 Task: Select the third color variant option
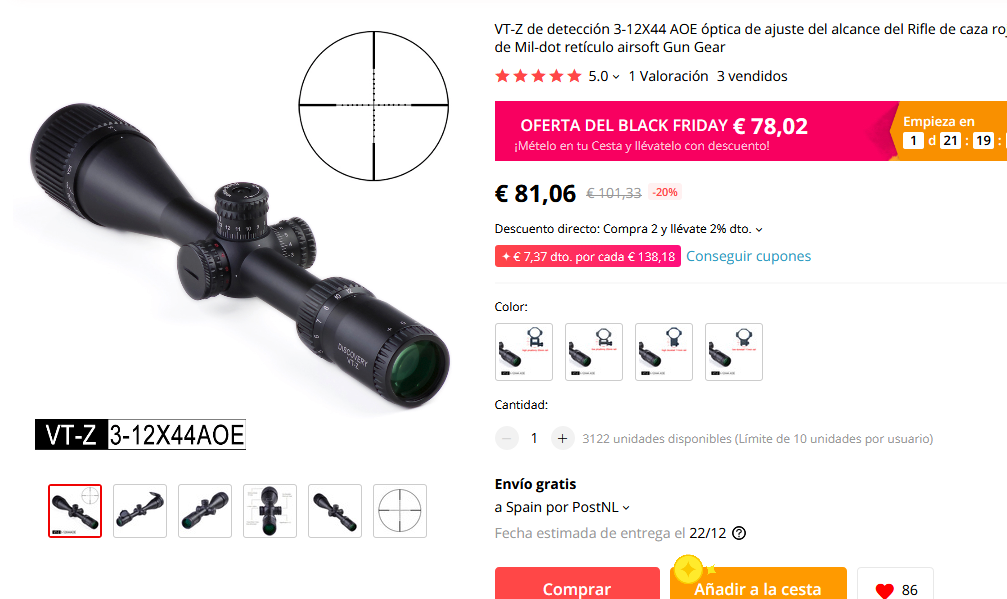pyautogui.click(x=664, y=352)
